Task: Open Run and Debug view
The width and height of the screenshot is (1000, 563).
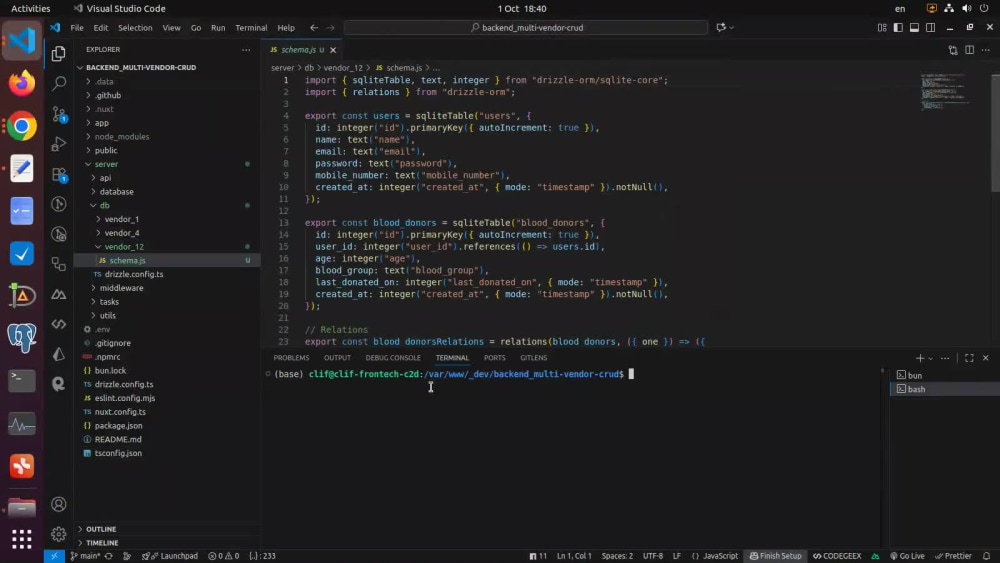Action: pos(59,143)
